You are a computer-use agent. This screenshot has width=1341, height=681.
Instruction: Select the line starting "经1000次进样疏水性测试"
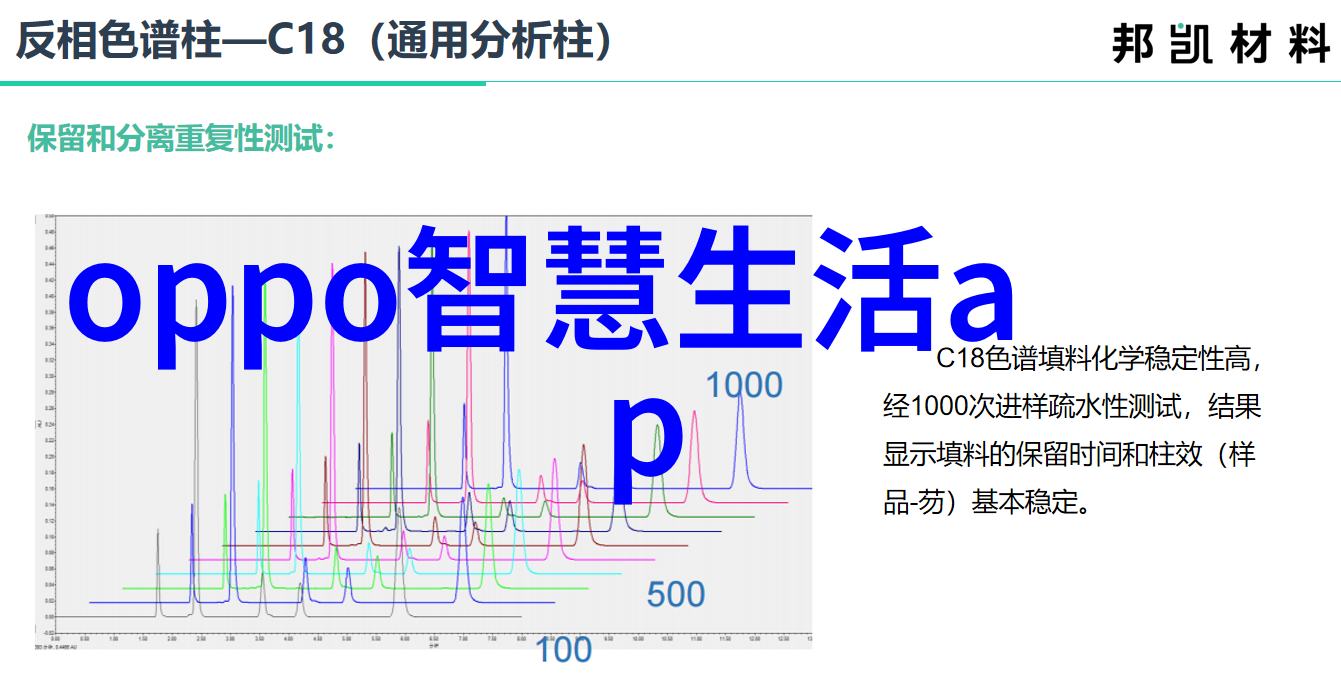tap(1072, 407)
